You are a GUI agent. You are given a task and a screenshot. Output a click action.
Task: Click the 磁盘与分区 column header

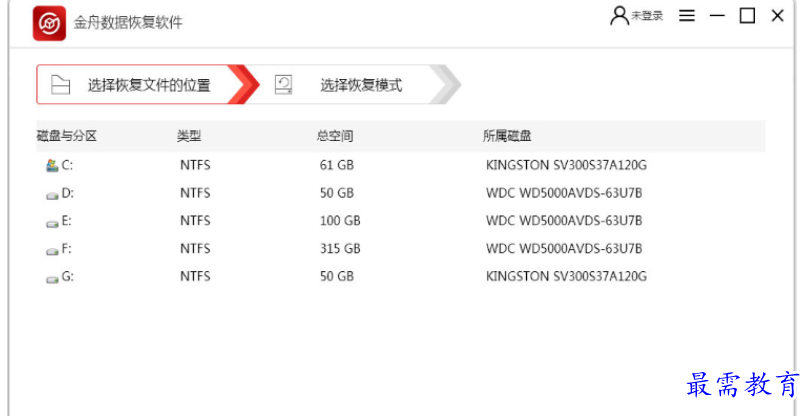[x=66, y=136]
